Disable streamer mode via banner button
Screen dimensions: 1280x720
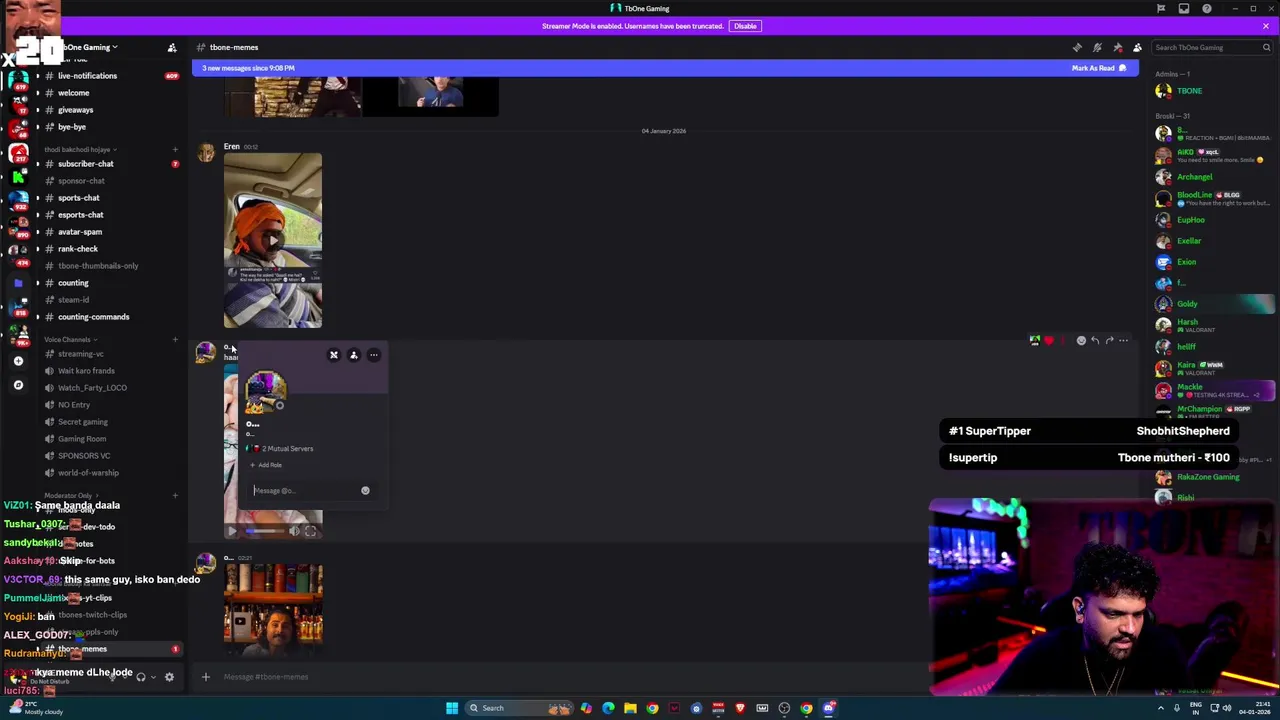[745, 26]
